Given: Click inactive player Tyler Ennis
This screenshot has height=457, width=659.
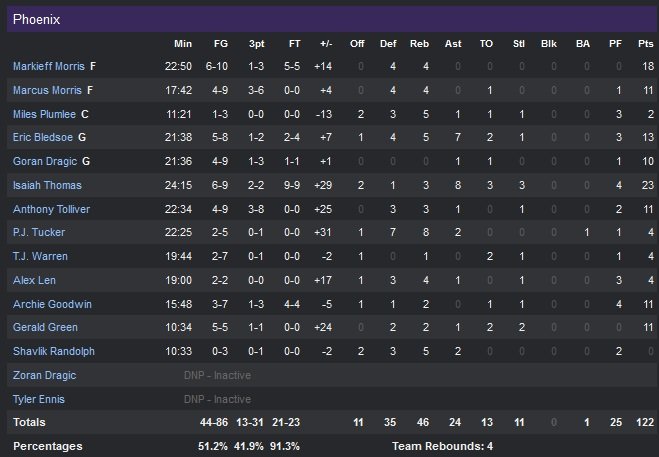Looking at the screenshot, I should pos(39,399).
